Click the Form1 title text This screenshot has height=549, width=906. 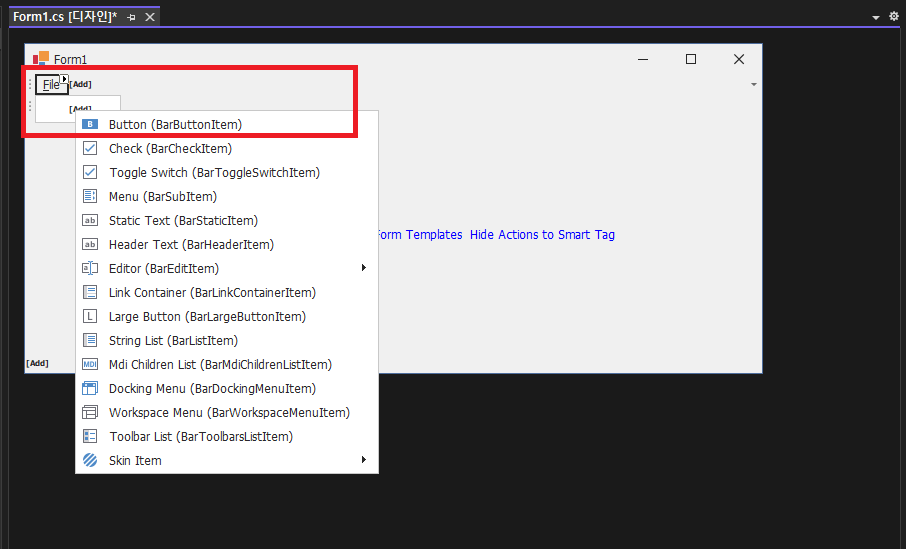70,59
